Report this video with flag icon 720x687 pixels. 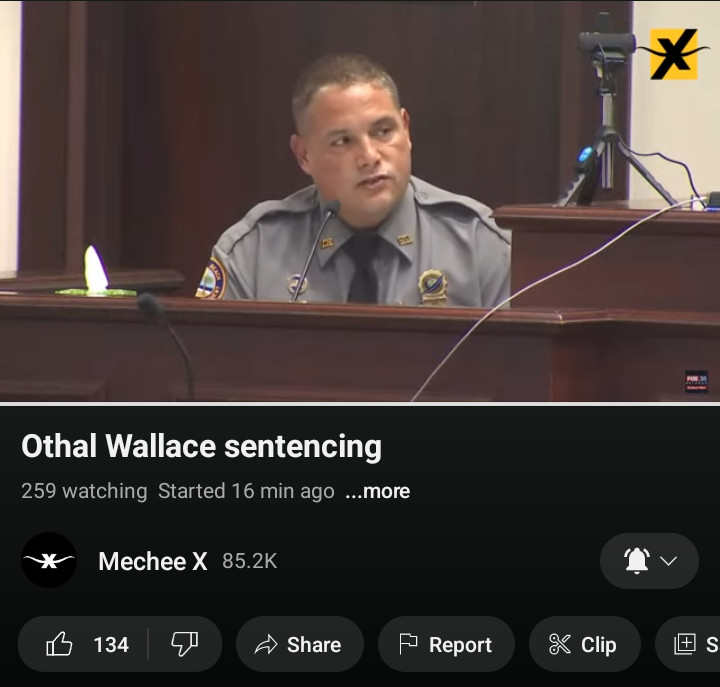coord(408,645)
